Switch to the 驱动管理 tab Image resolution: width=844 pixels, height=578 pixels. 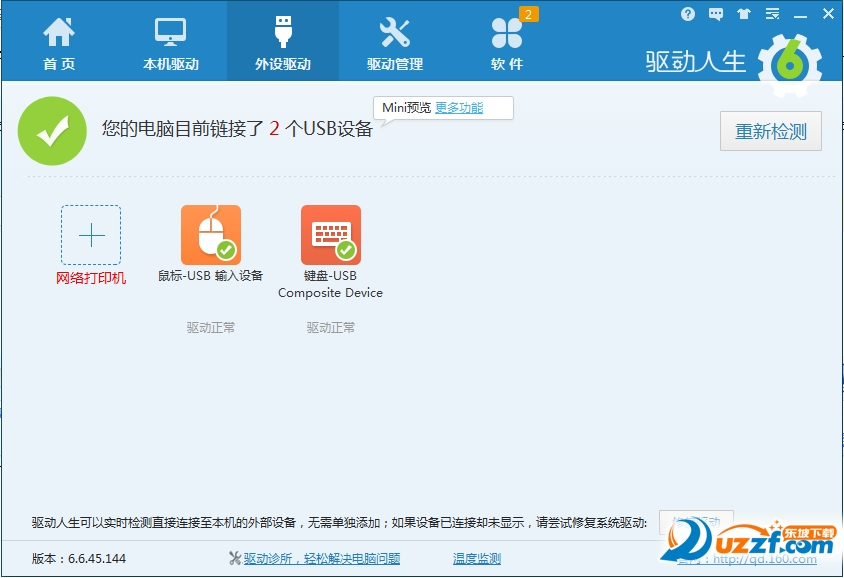396,45
